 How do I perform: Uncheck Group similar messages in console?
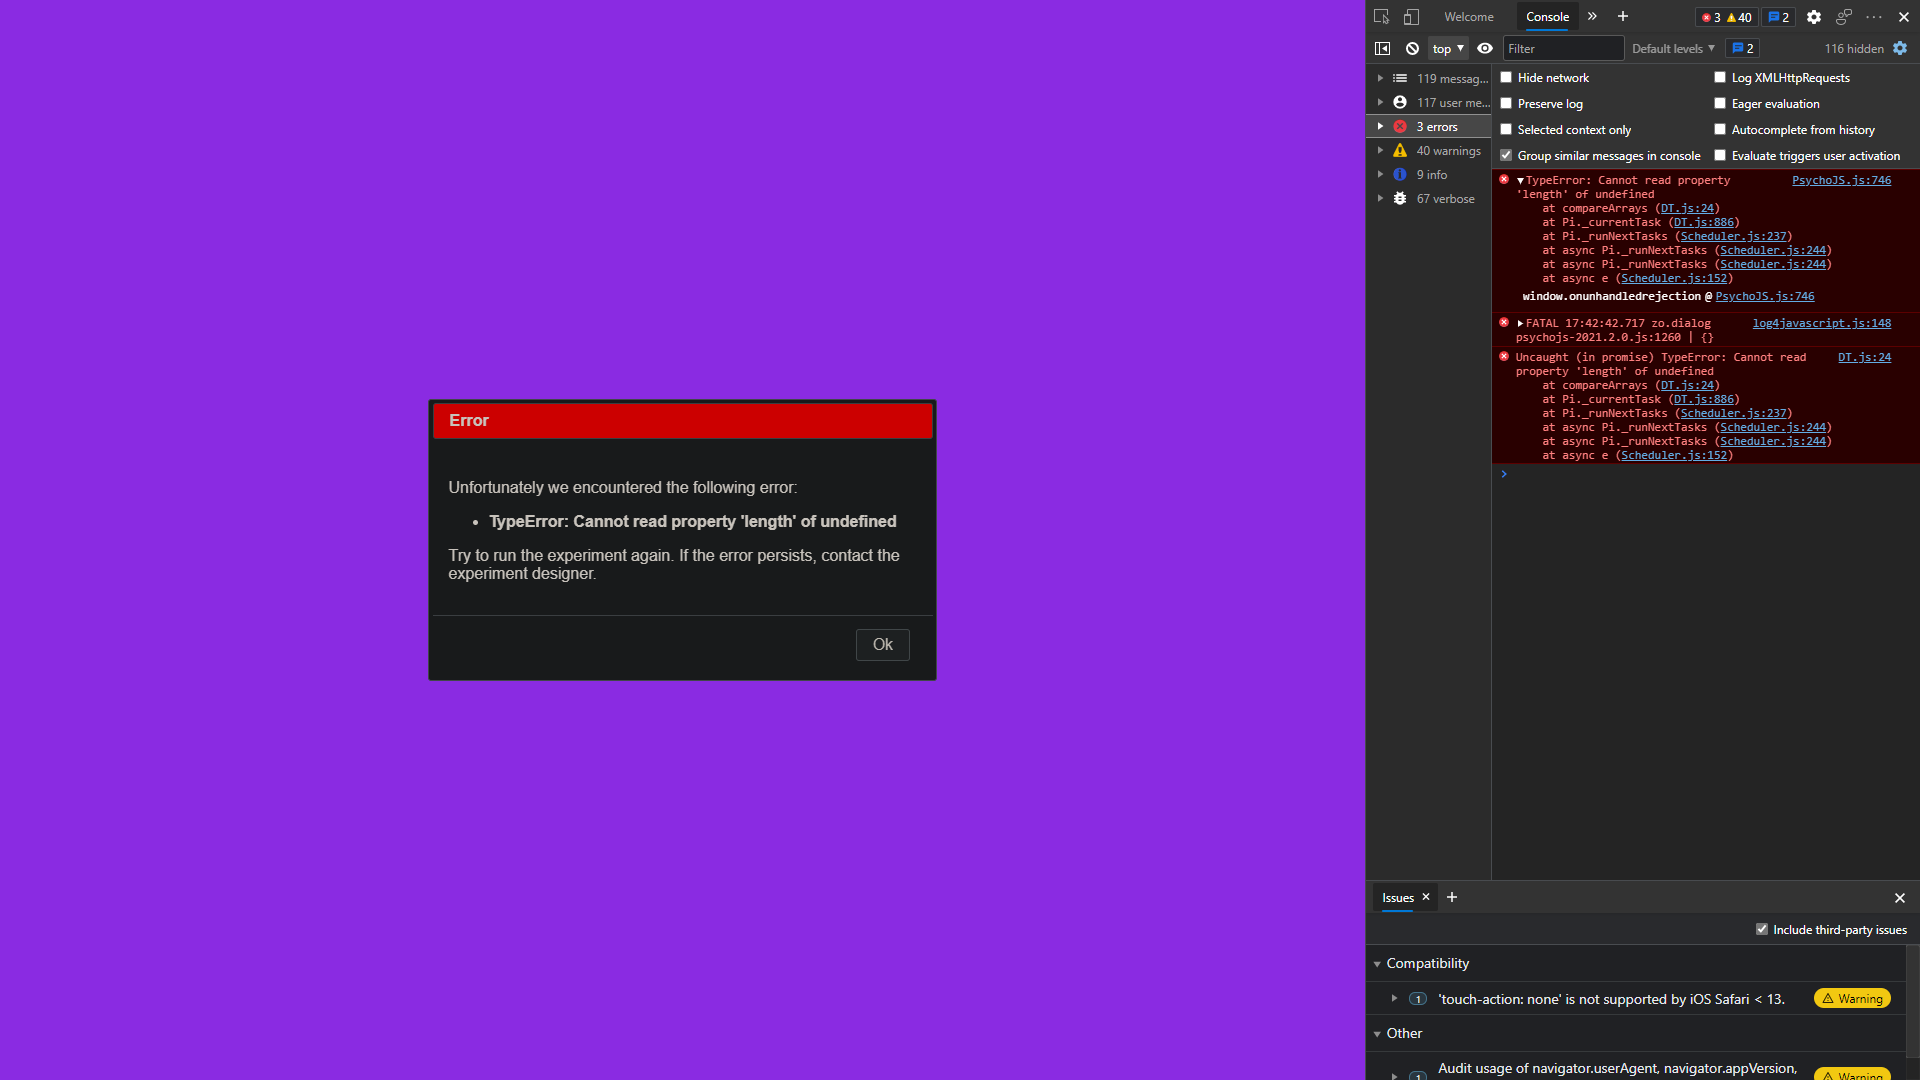(1506, 156)
